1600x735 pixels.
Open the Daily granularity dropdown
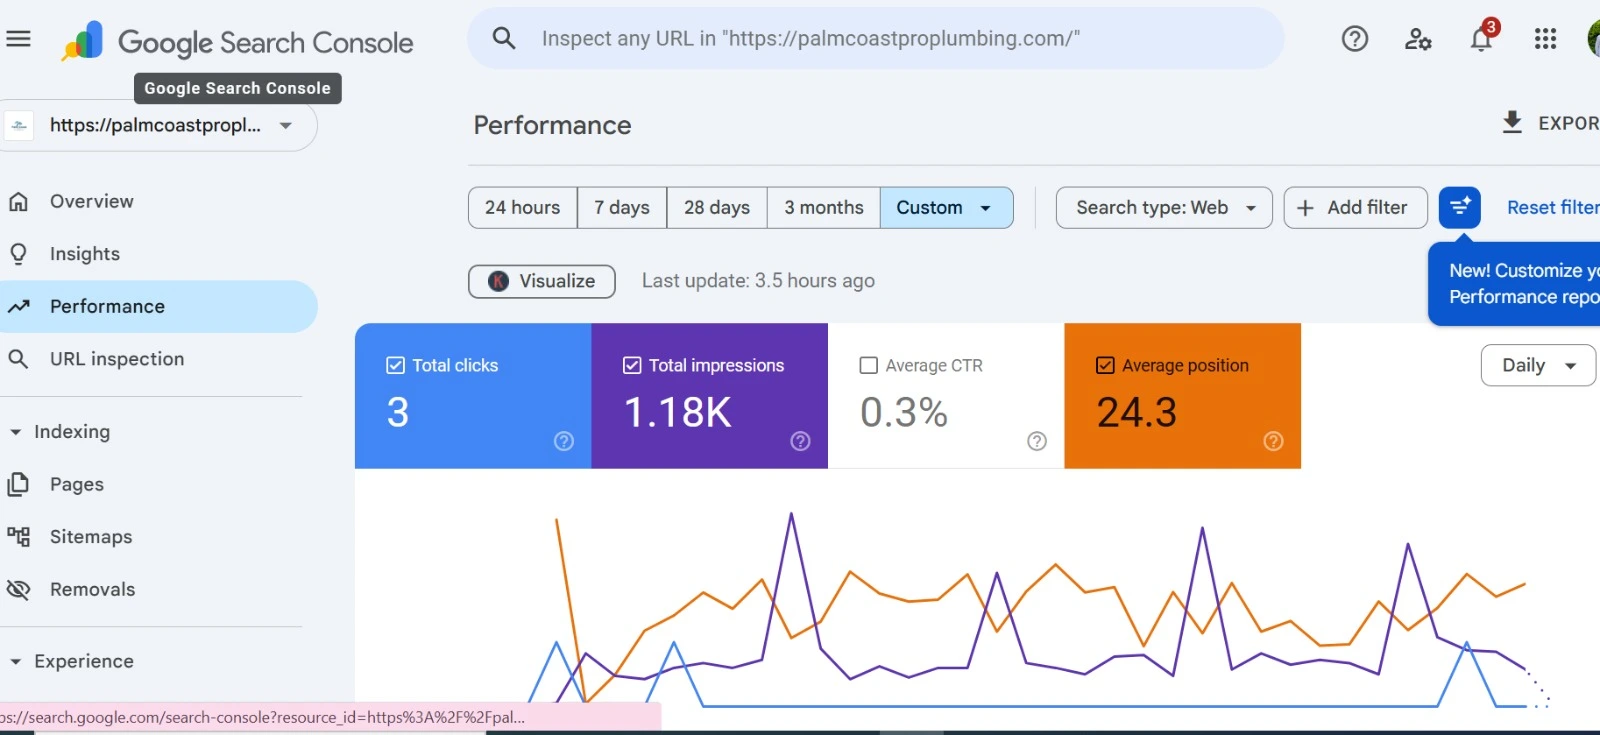click(1538, 365)
